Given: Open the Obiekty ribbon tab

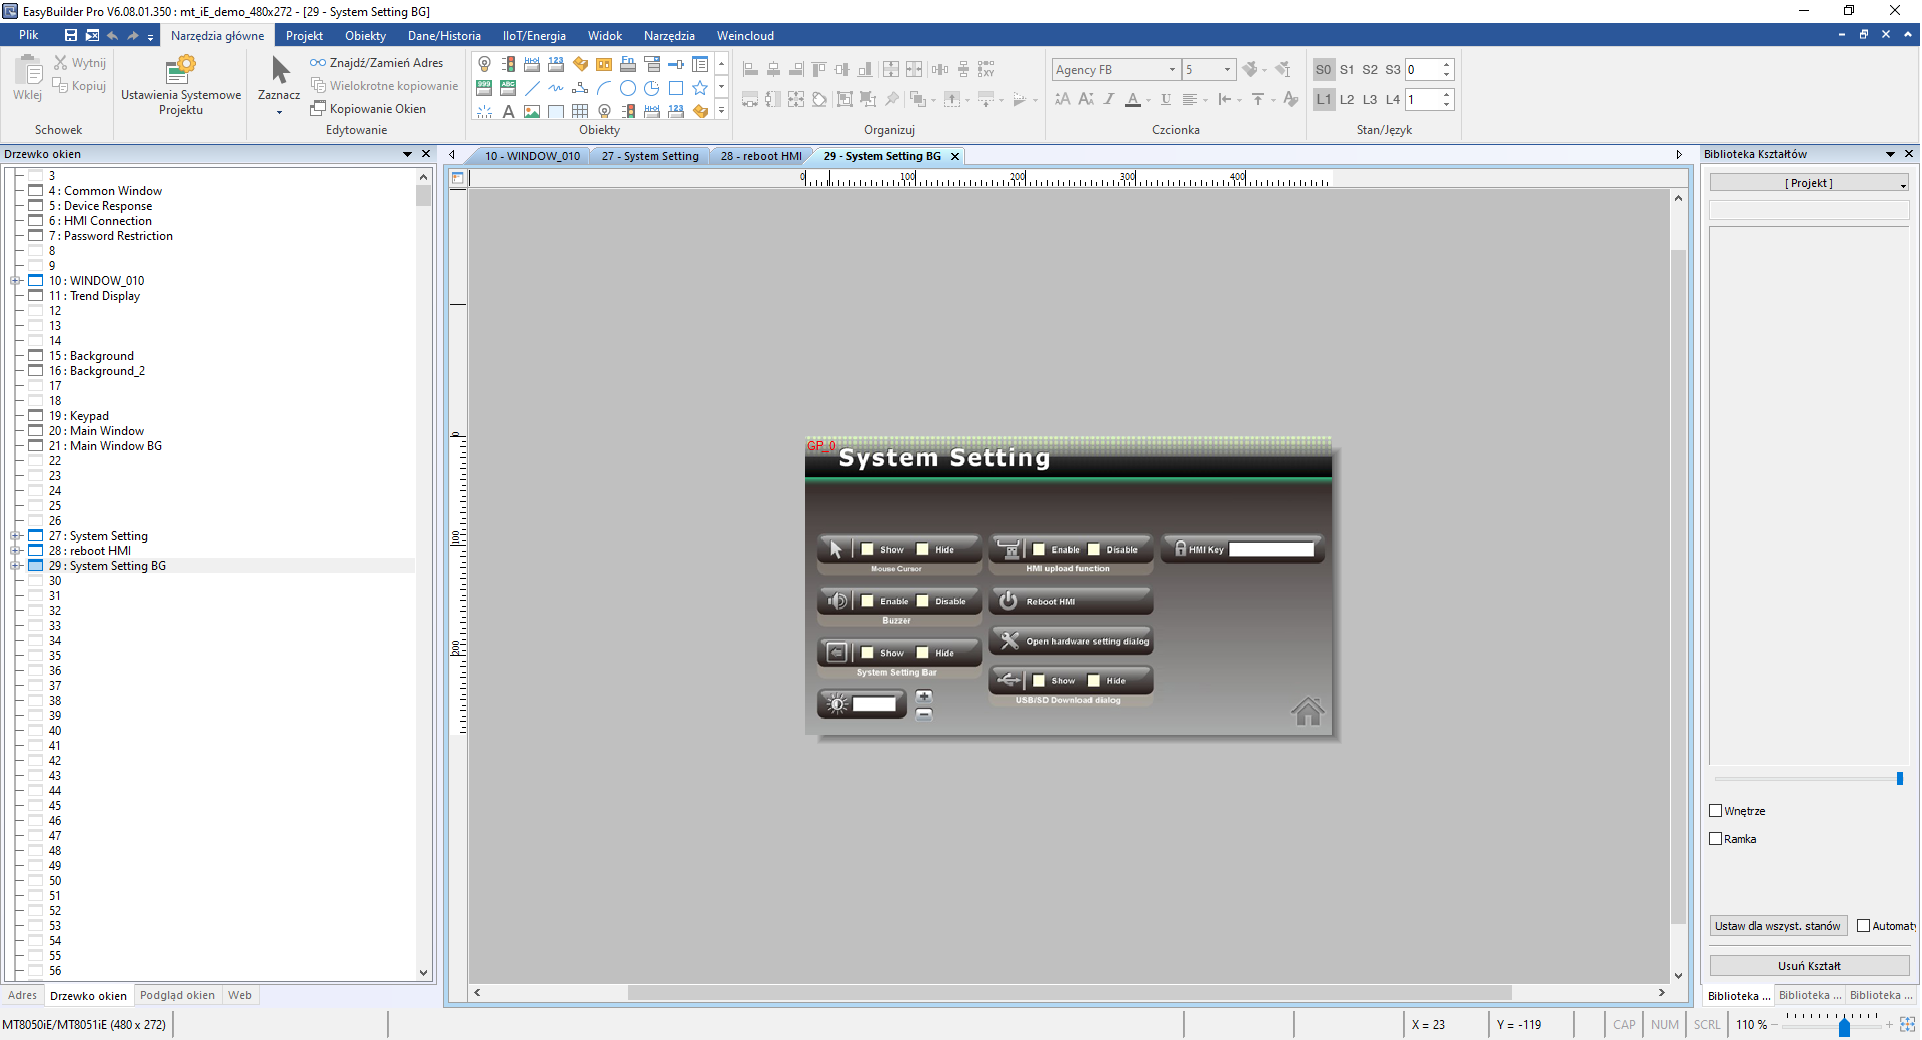Looking at the screenshot, I should 365,36.
